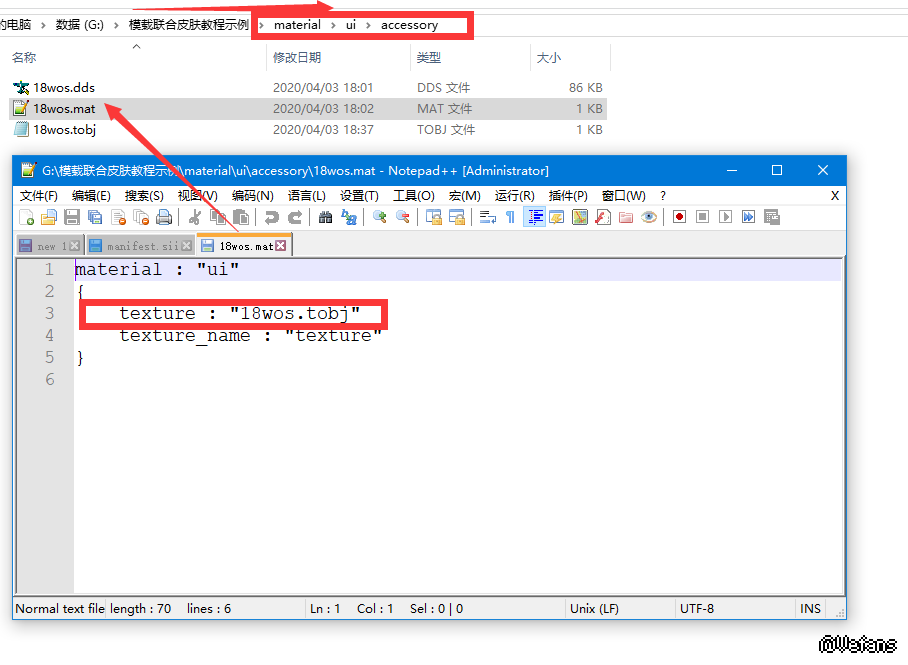Expand chevron after ui in breadcrumb
908x665 pixels.
[368, 25]
